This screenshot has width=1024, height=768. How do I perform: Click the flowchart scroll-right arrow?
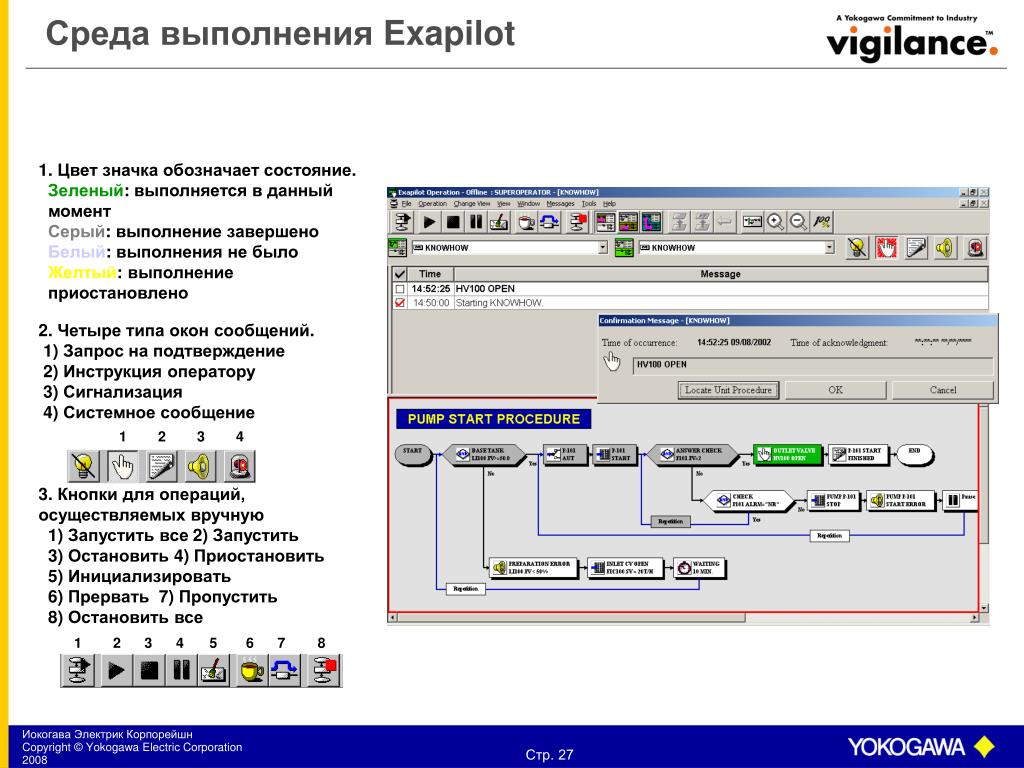[x=974, y=617]
